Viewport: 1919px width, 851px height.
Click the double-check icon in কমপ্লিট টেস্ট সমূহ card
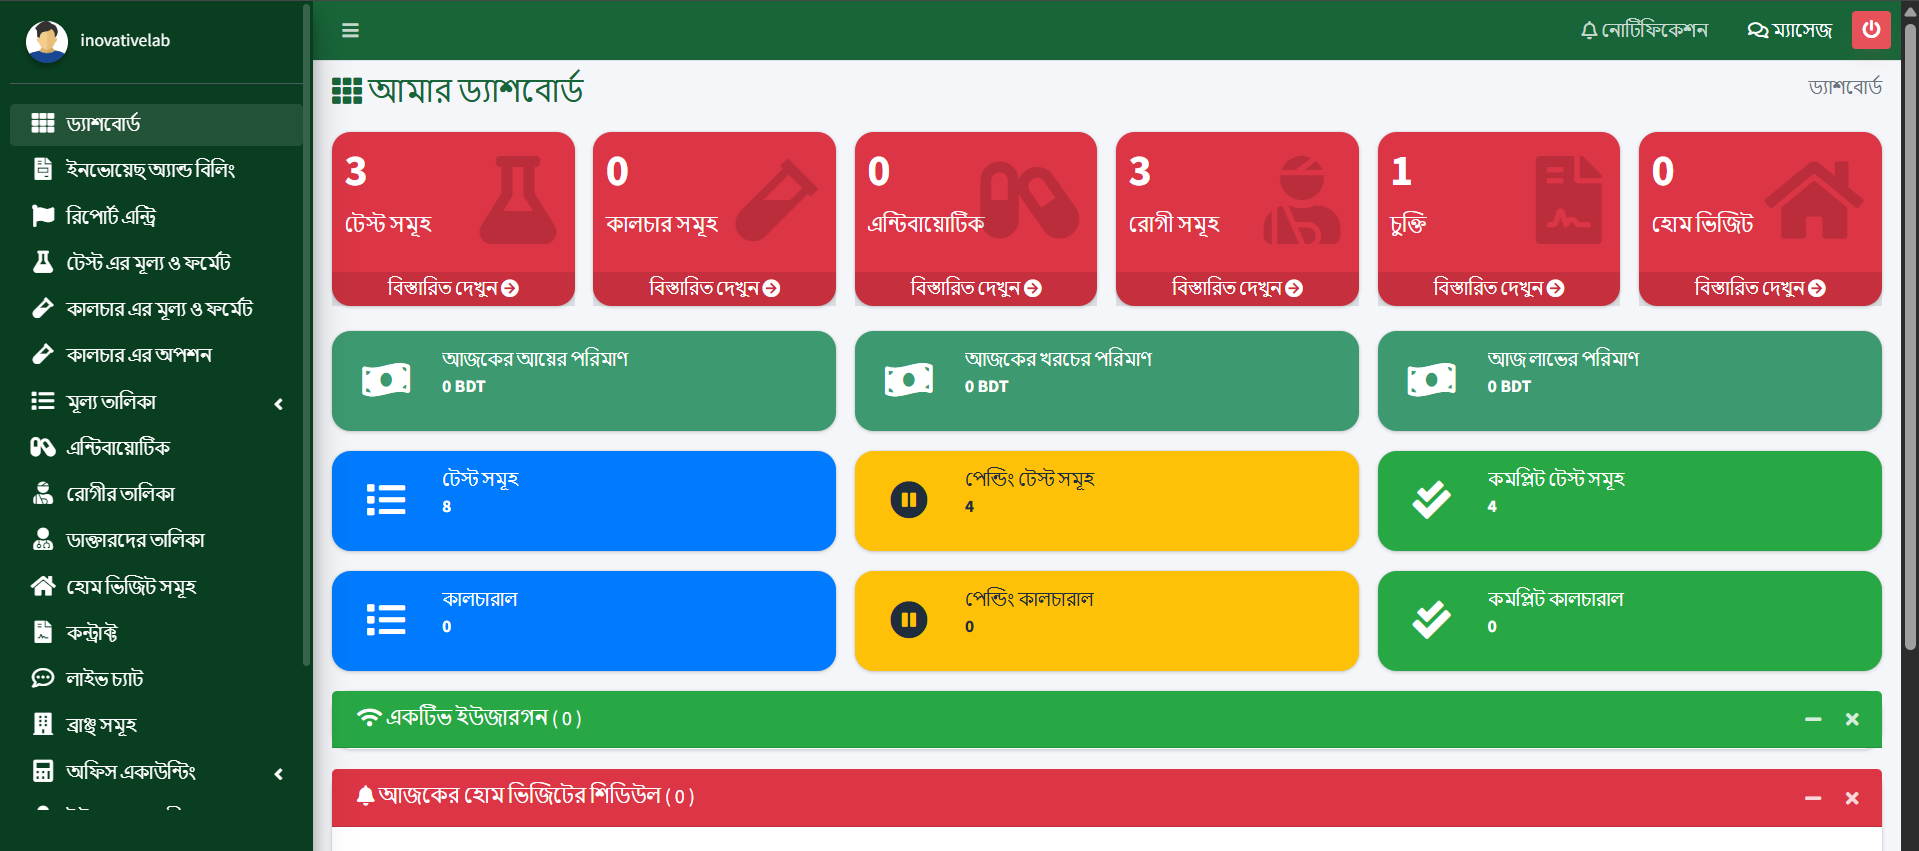[1431, 500]
